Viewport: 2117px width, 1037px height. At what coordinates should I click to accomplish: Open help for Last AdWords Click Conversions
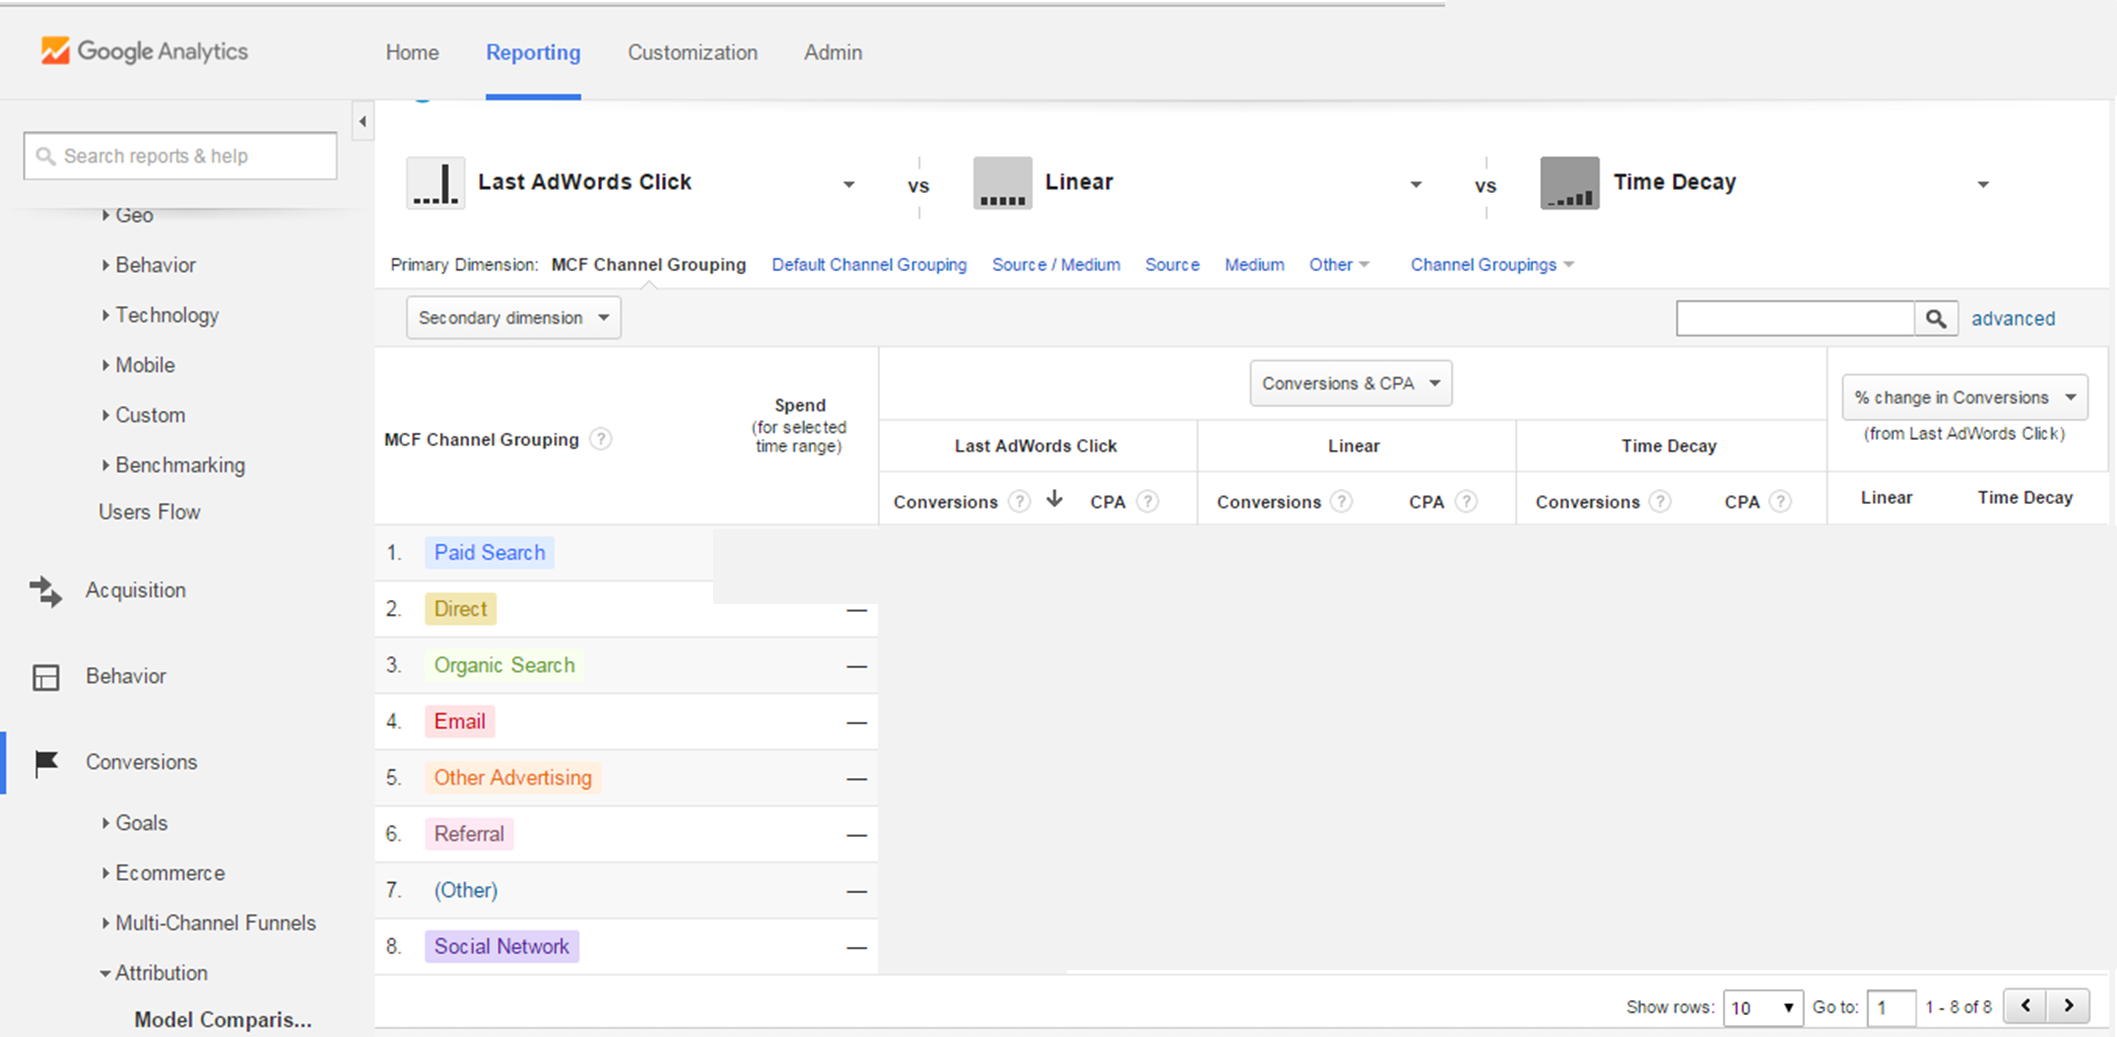[1019, 502]
